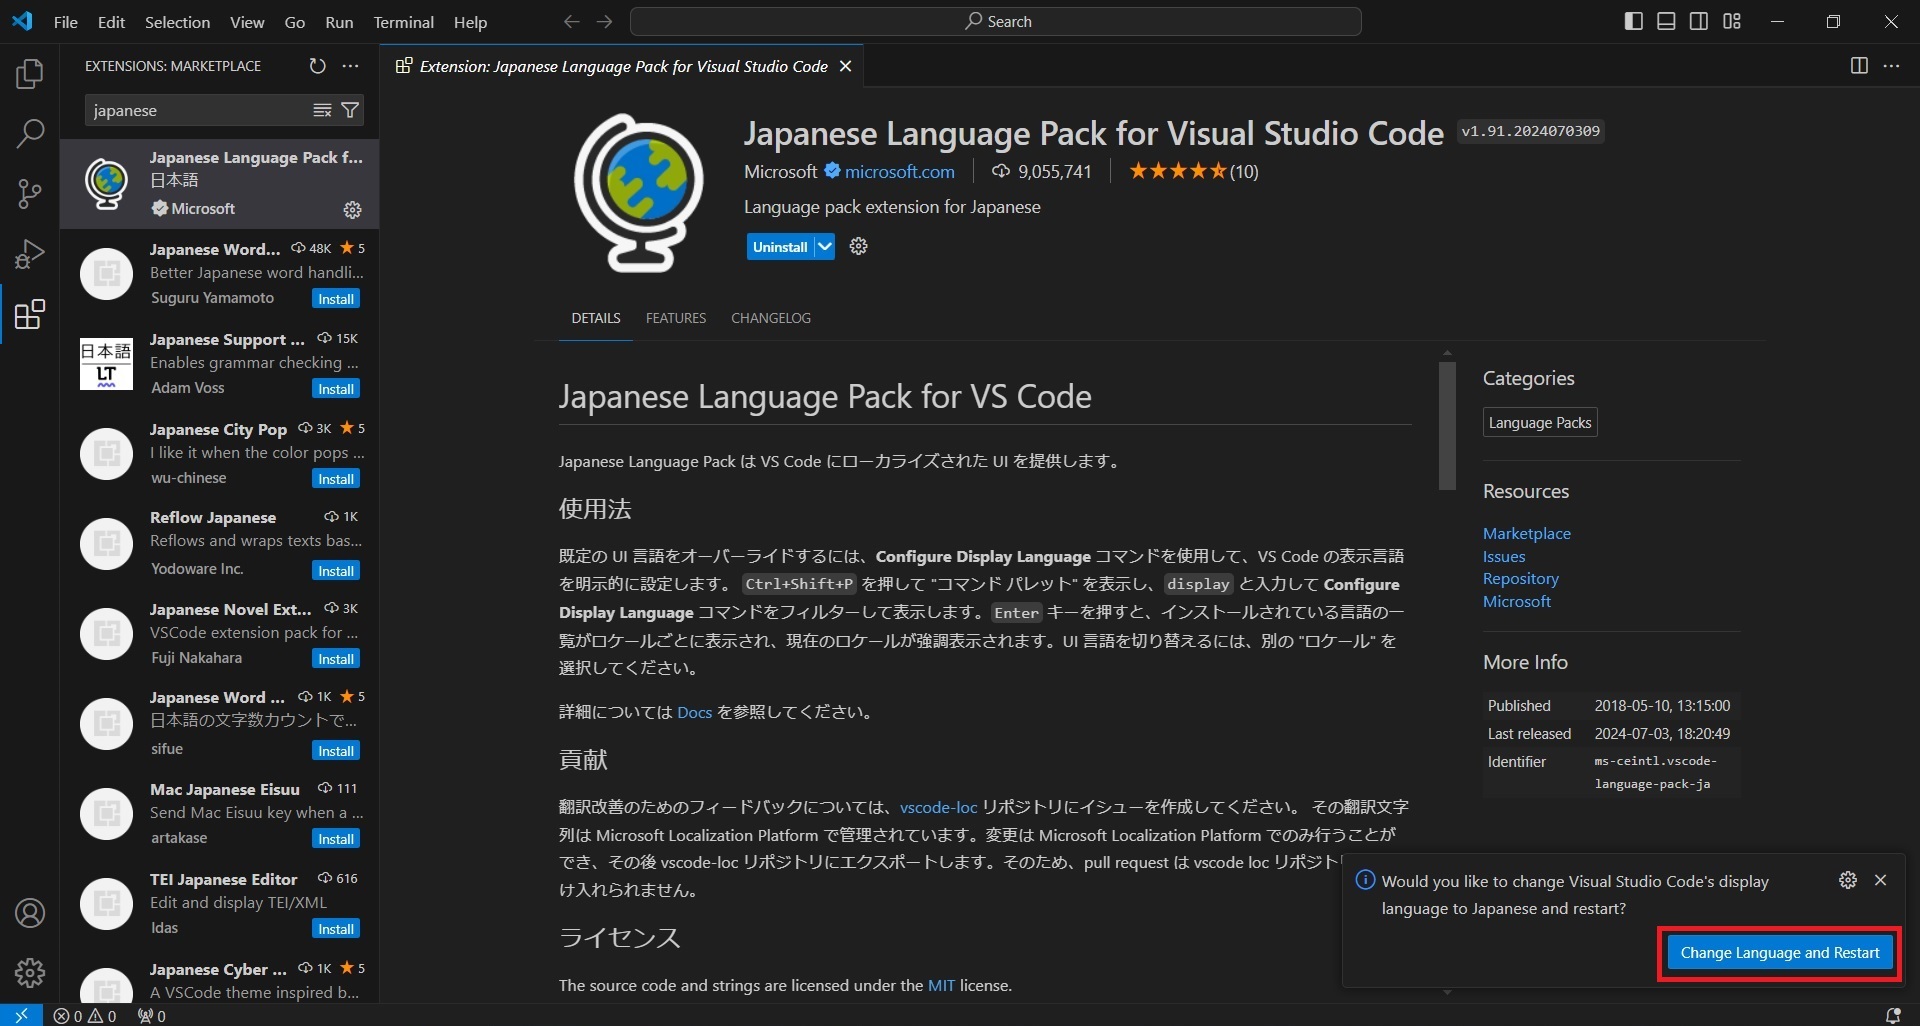The width and height of the screenshot is (1920, 1026).
Task: Click the Language Packs category tag
Action: tap(1539, 422)
